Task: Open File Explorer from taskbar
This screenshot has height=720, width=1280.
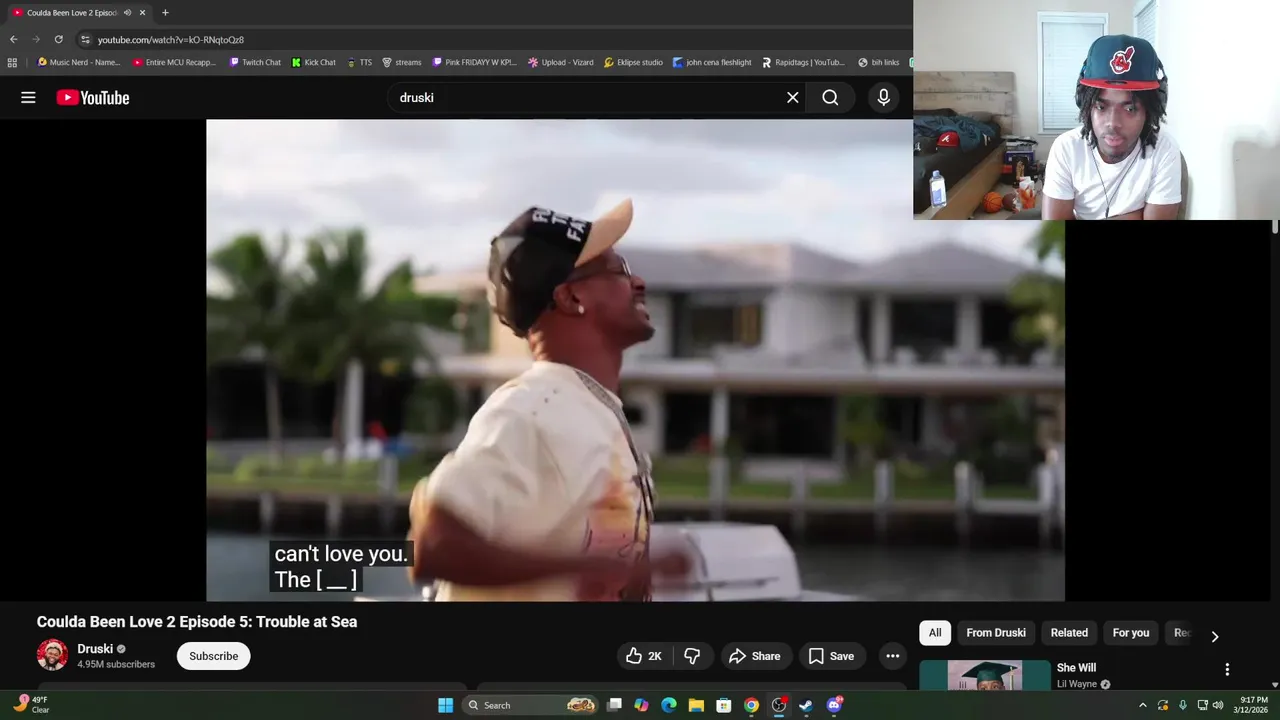Action: 696,705
